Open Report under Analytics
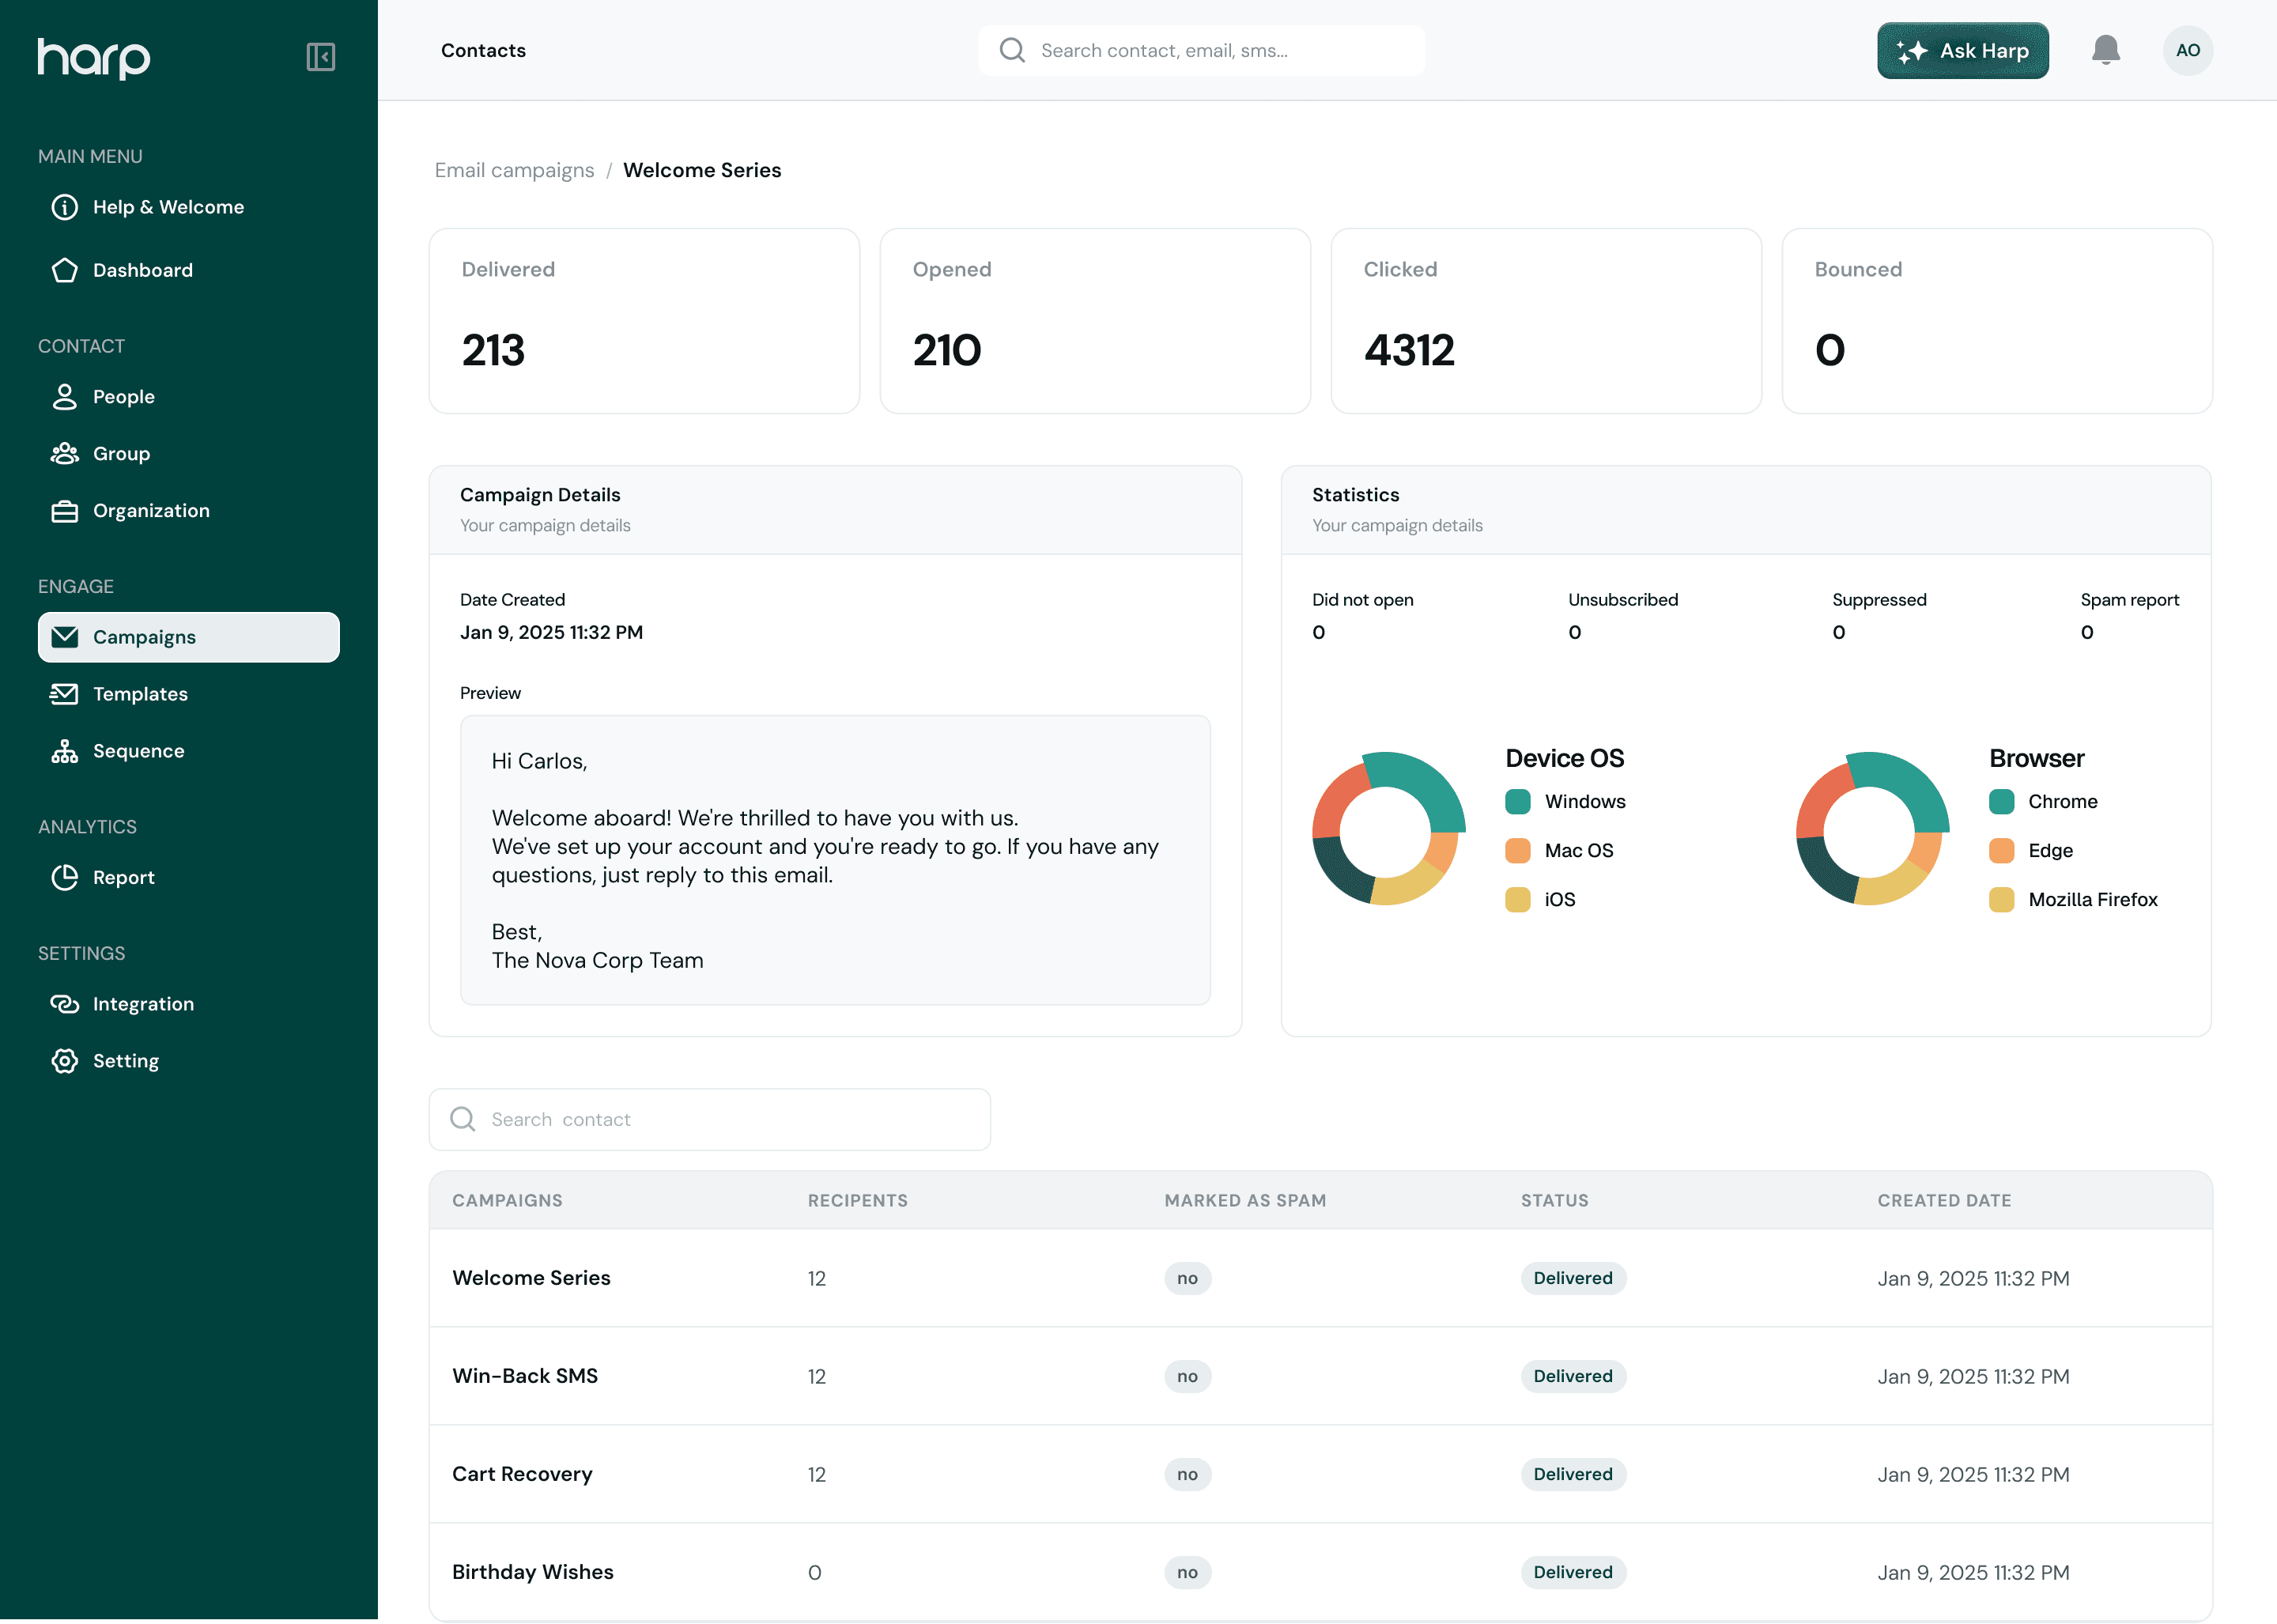The image size is (2277, 1624). coord(189,877)
